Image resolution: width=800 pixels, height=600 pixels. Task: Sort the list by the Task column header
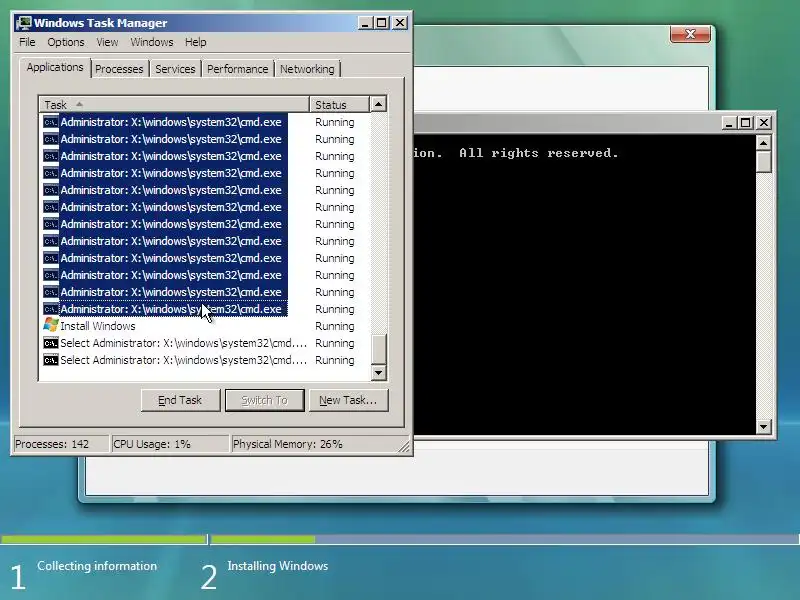tap(174, 105)
